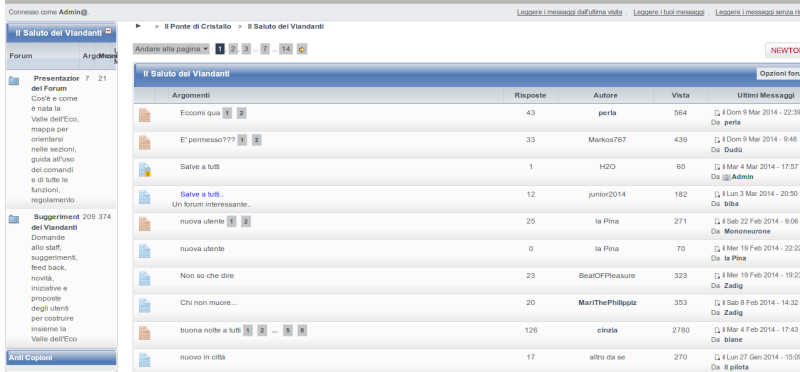The width and height of the screenshot is (800, 372).
Task: Click topic icon of 'nuovo in città' row
Action: coord(144,360)
